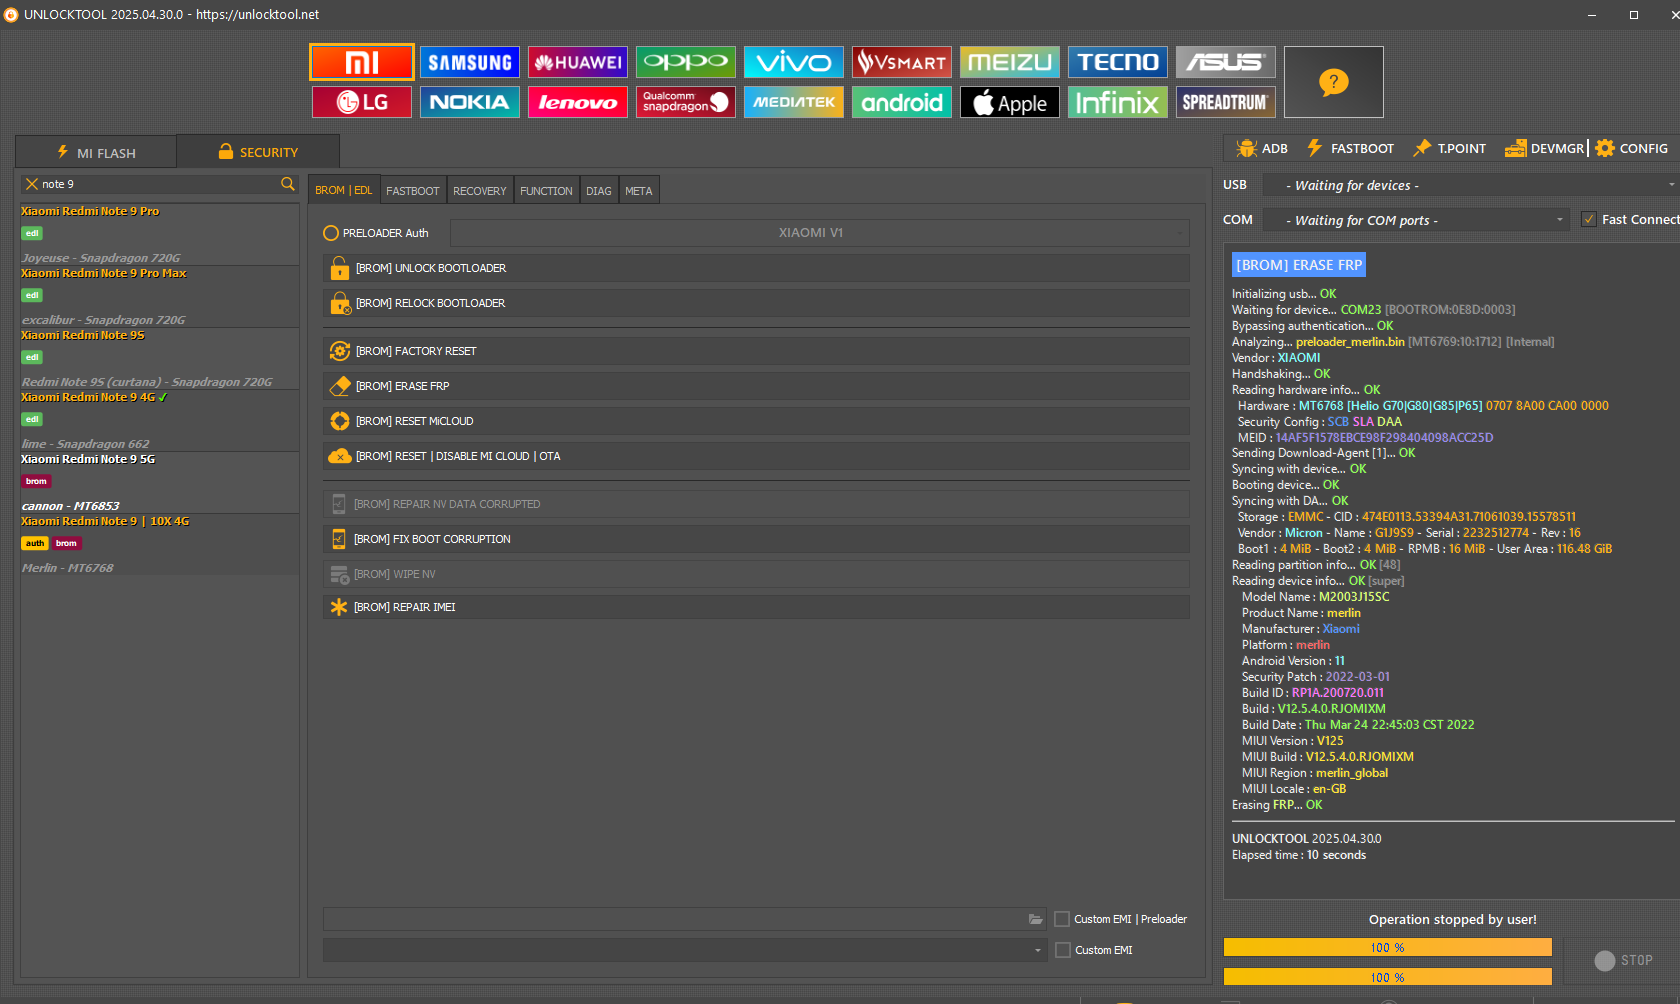Viewport: 1680px width, 1004px height.
Task: Run [BROM] FACTORY RESET
Action: [x=756, y=351]
